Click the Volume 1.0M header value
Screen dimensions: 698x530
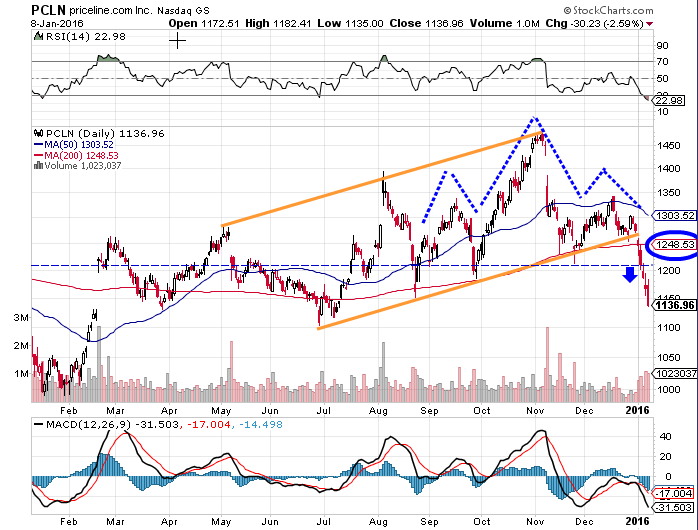coord(504,23)
